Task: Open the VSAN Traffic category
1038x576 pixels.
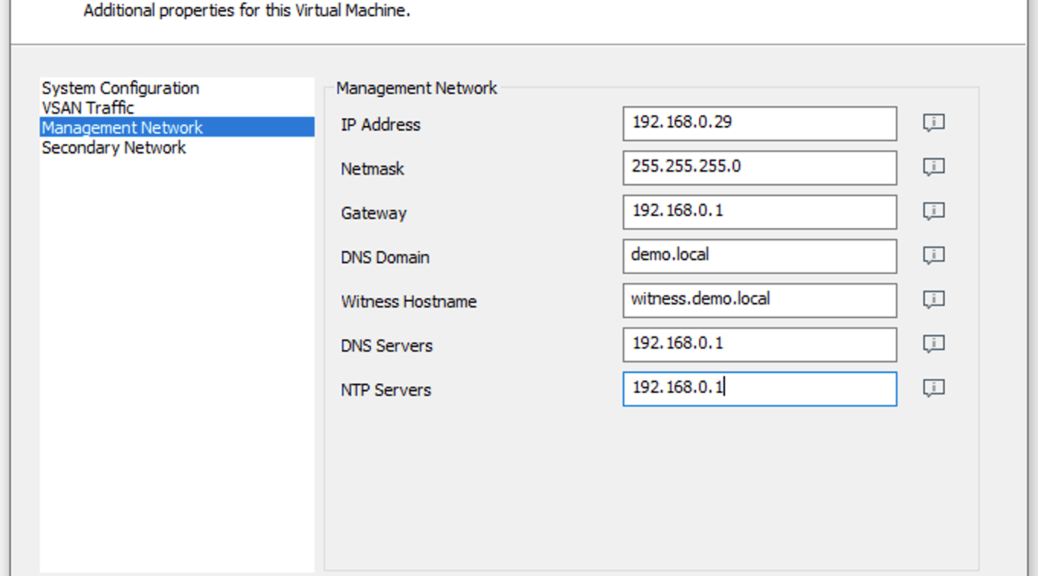Action: 88,108
